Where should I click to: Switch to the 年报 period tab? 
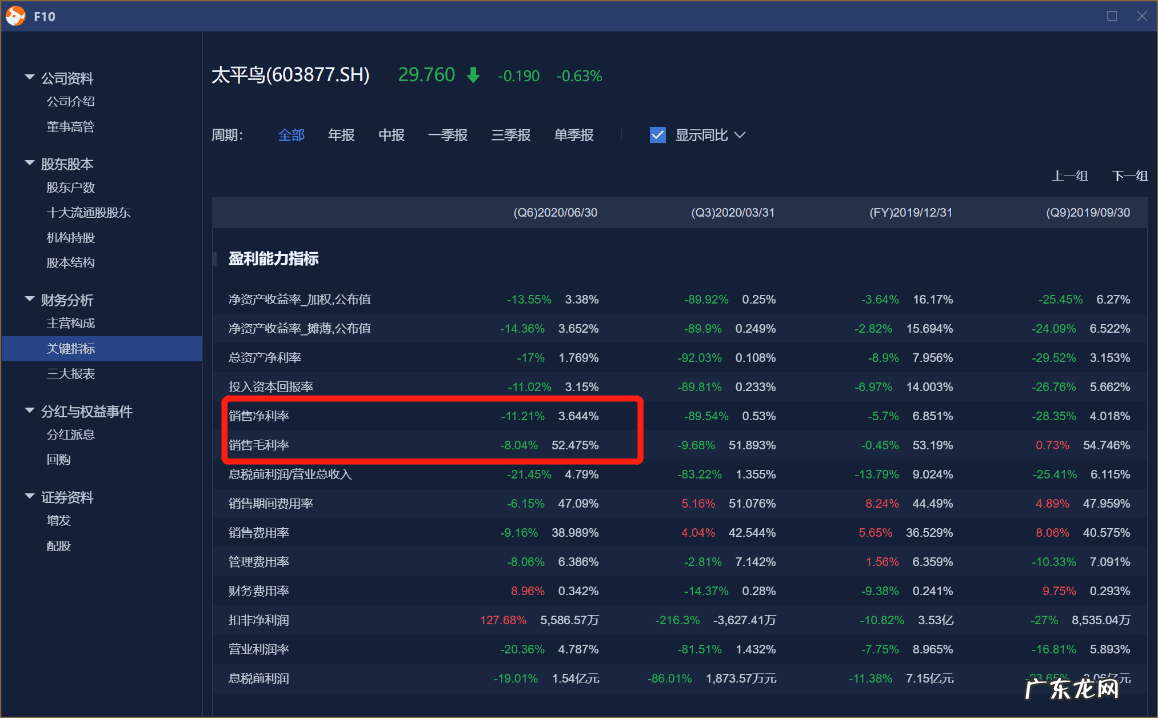341,135
